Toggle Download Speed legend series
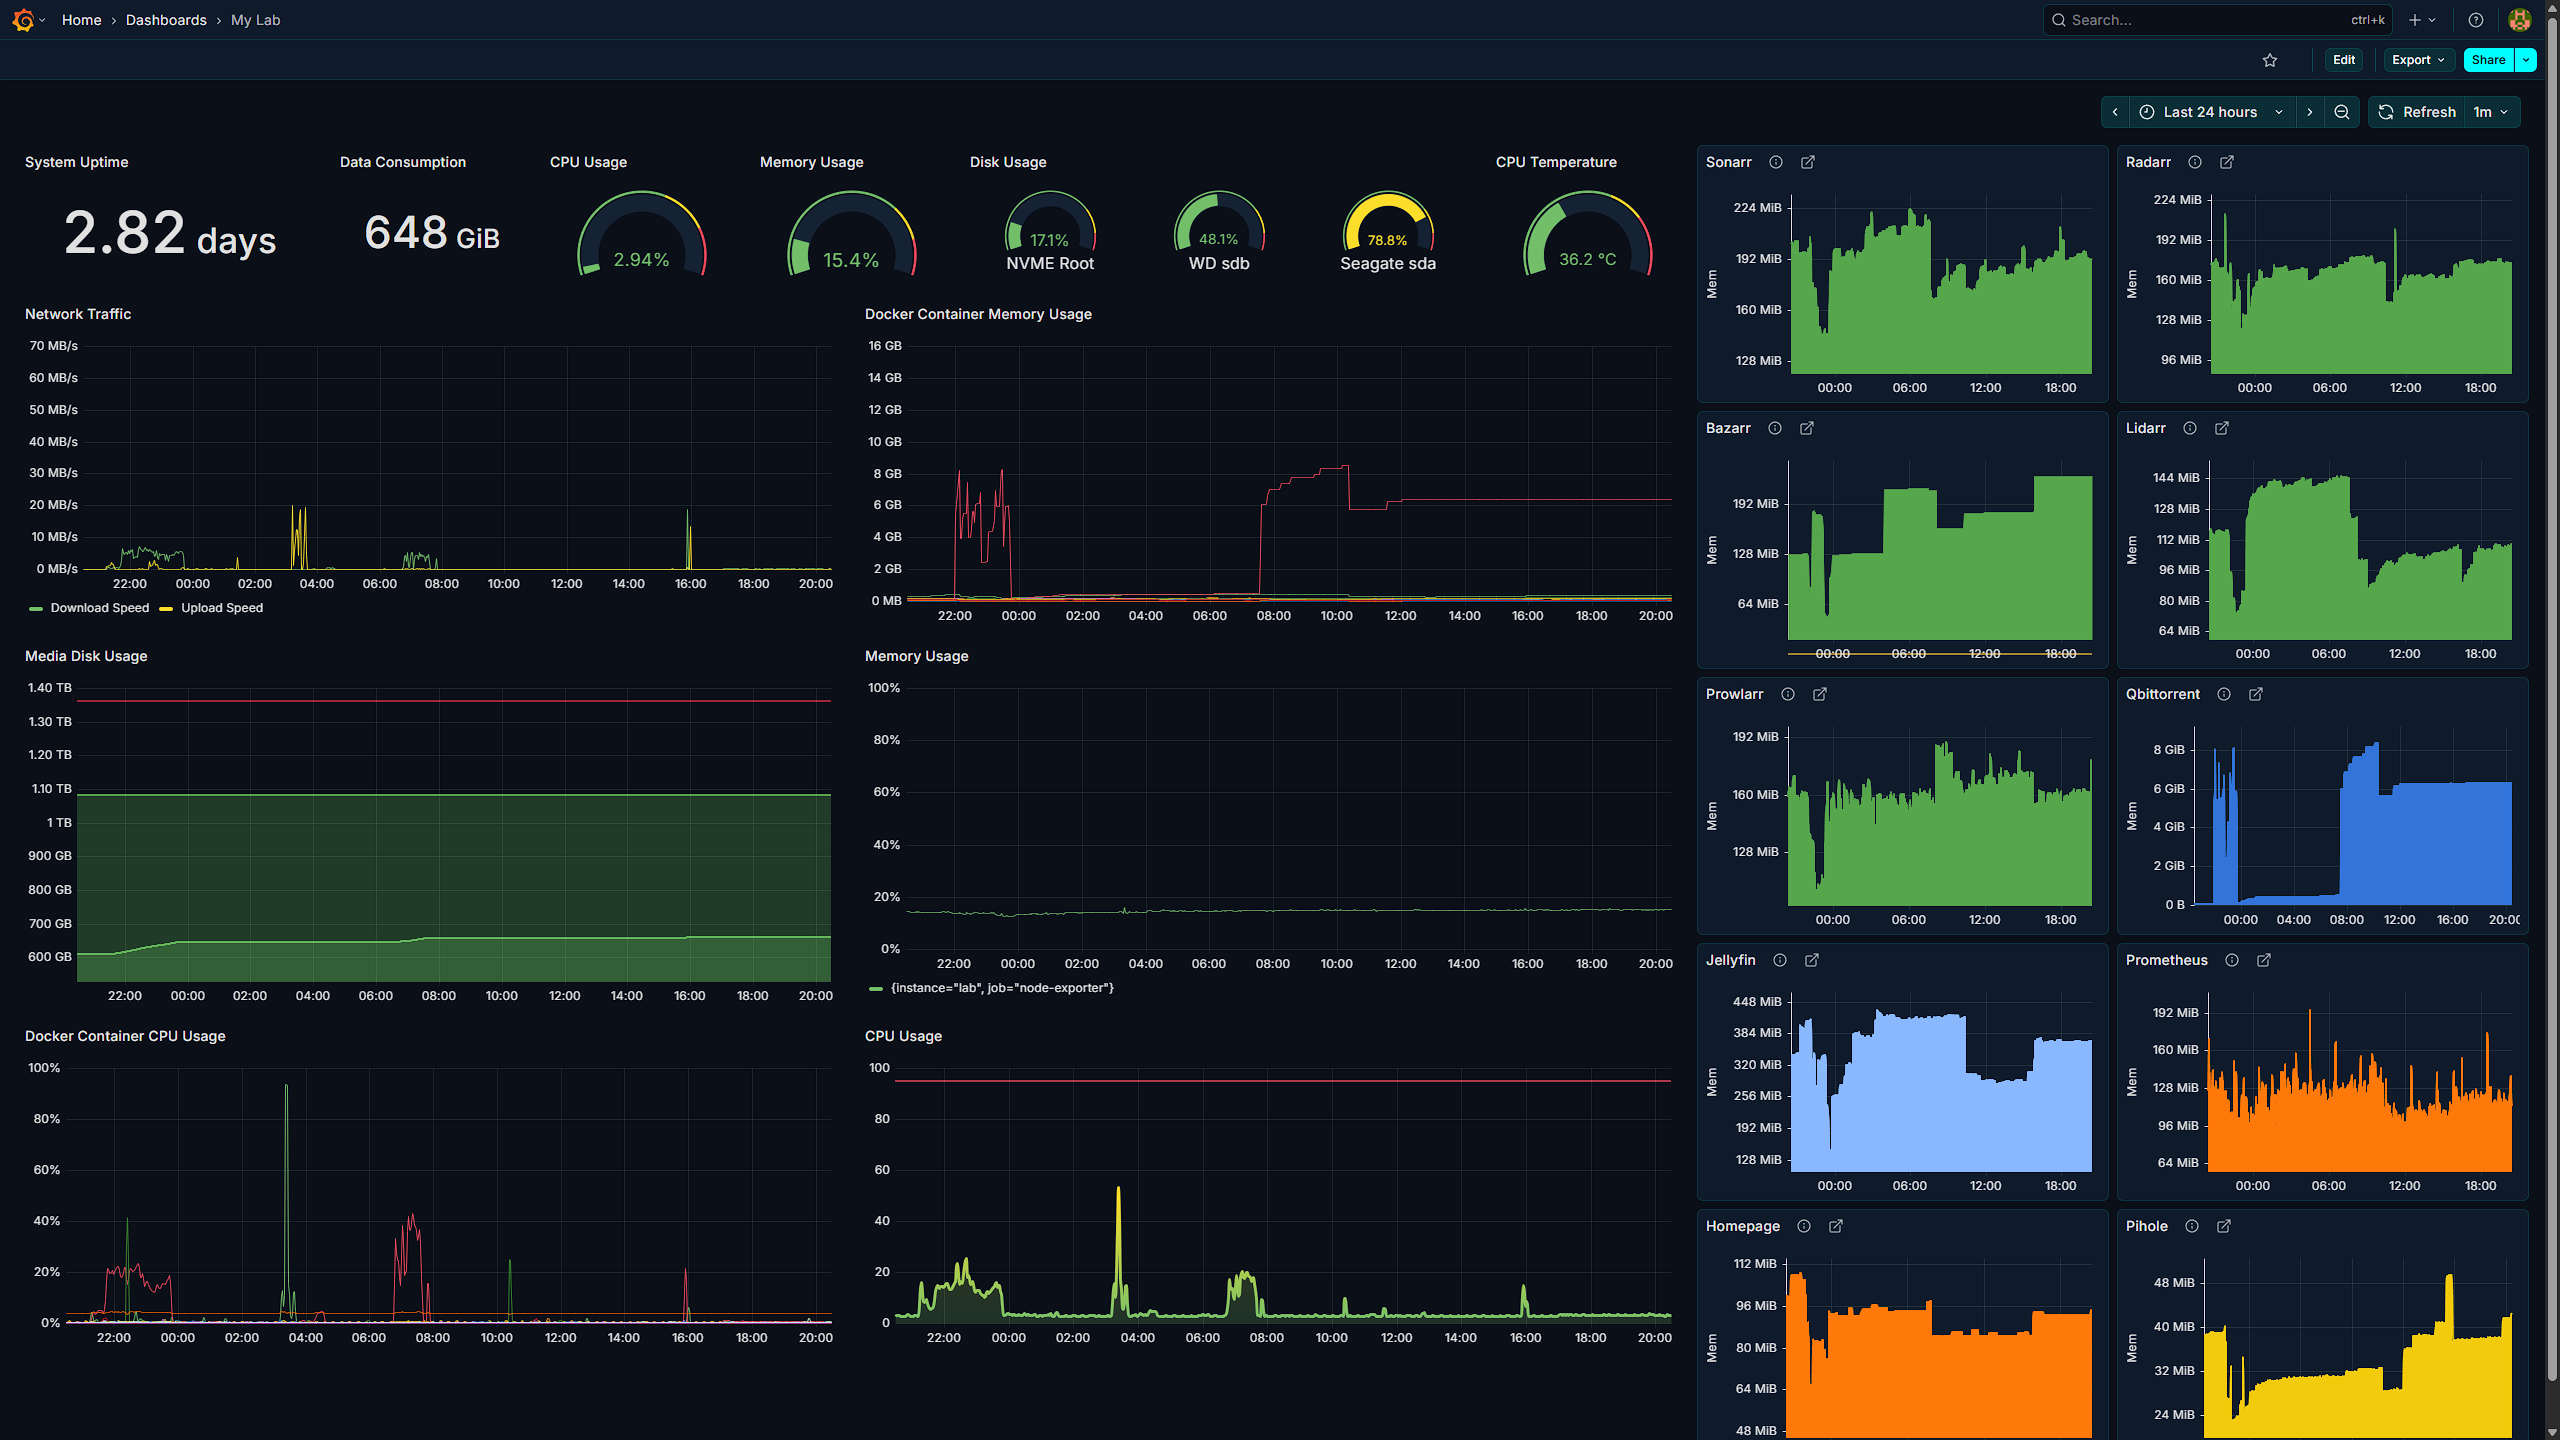 99,608
